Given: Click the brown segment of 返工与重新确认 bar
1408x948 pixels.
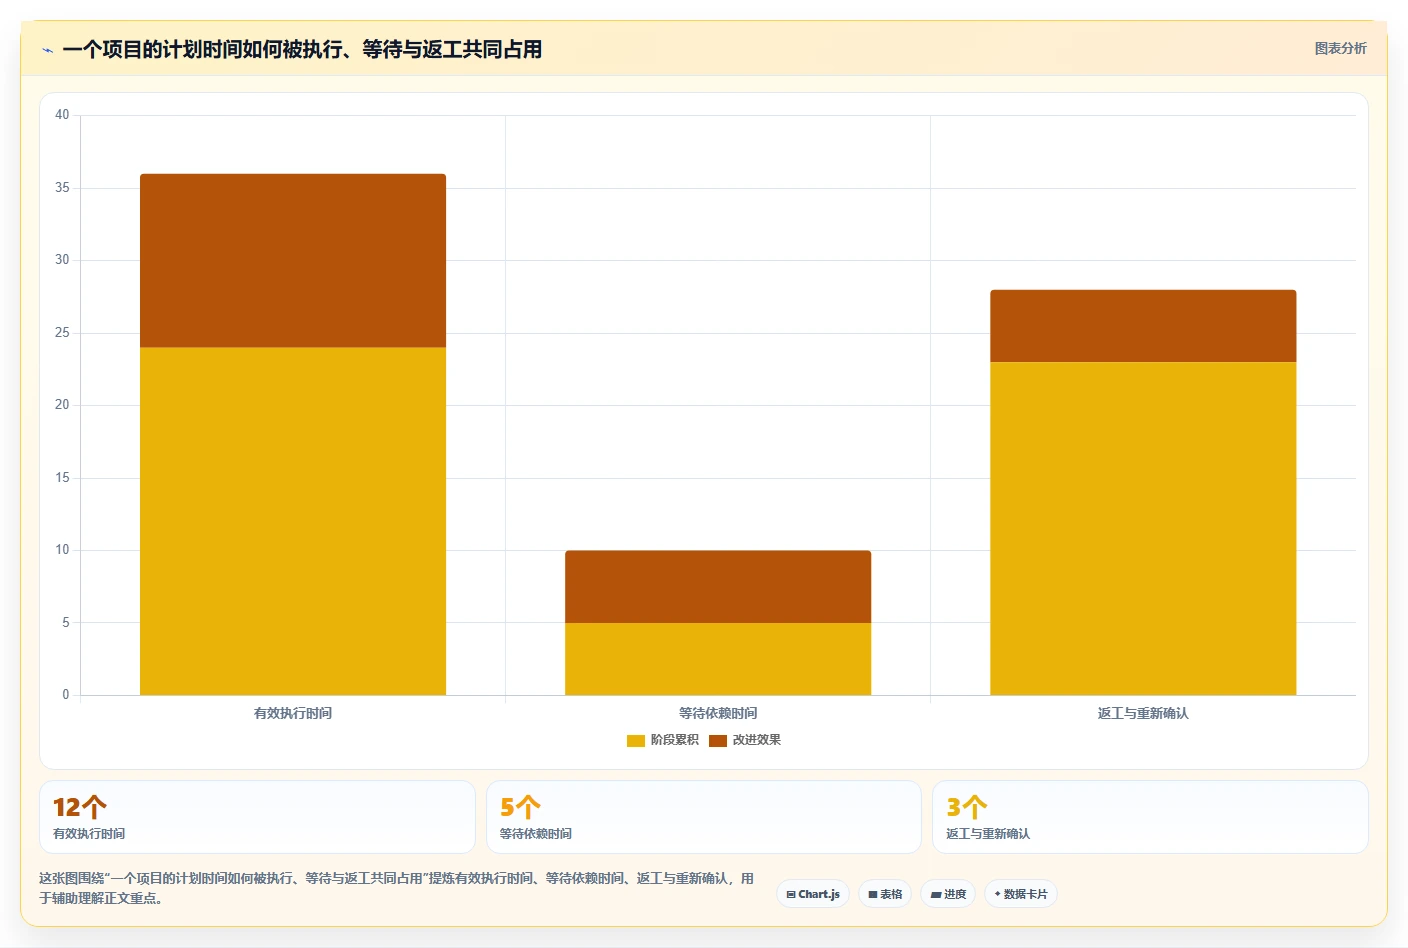Looking at the screenshot, I should pos(1143,326).
